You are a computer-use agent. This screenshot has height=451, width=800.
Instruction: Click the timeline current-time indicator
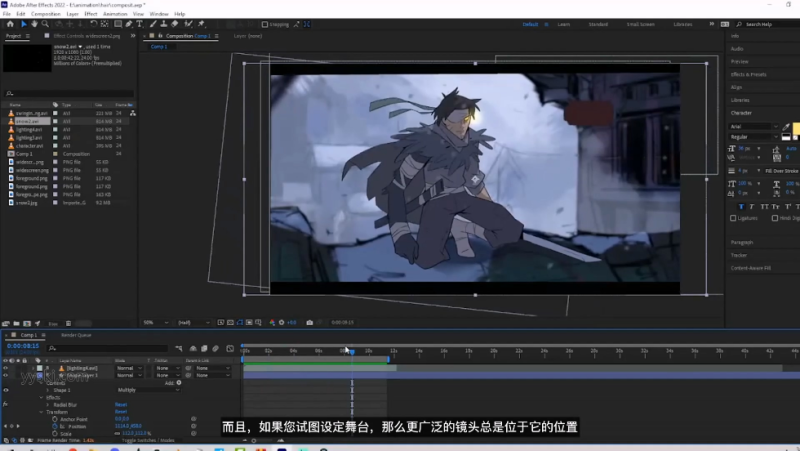pyautogui.click(x=352, y=352)
